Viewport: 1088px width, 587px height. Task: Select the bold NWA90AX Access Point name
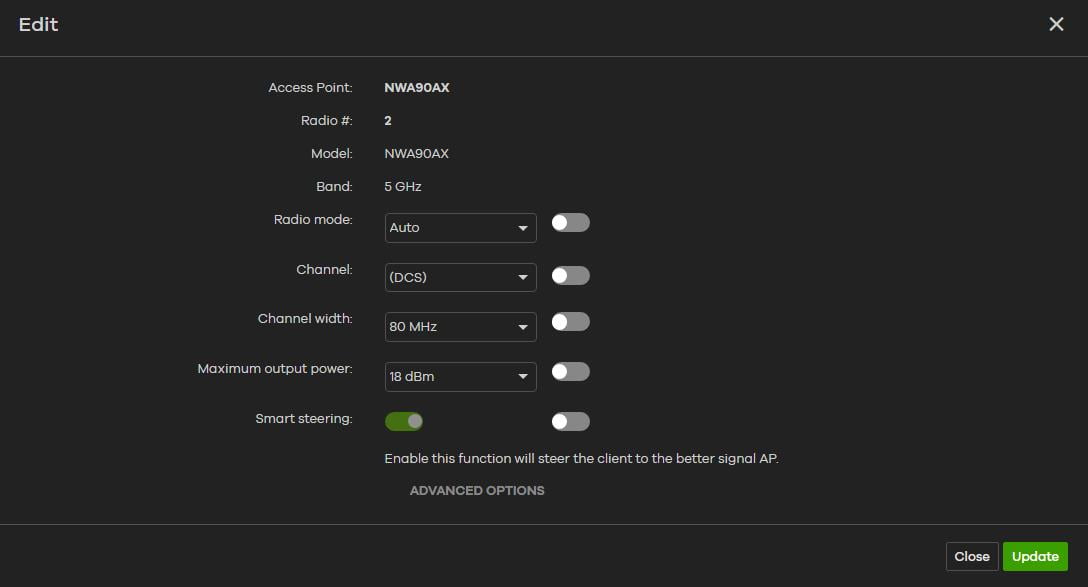tap(417, 88)
